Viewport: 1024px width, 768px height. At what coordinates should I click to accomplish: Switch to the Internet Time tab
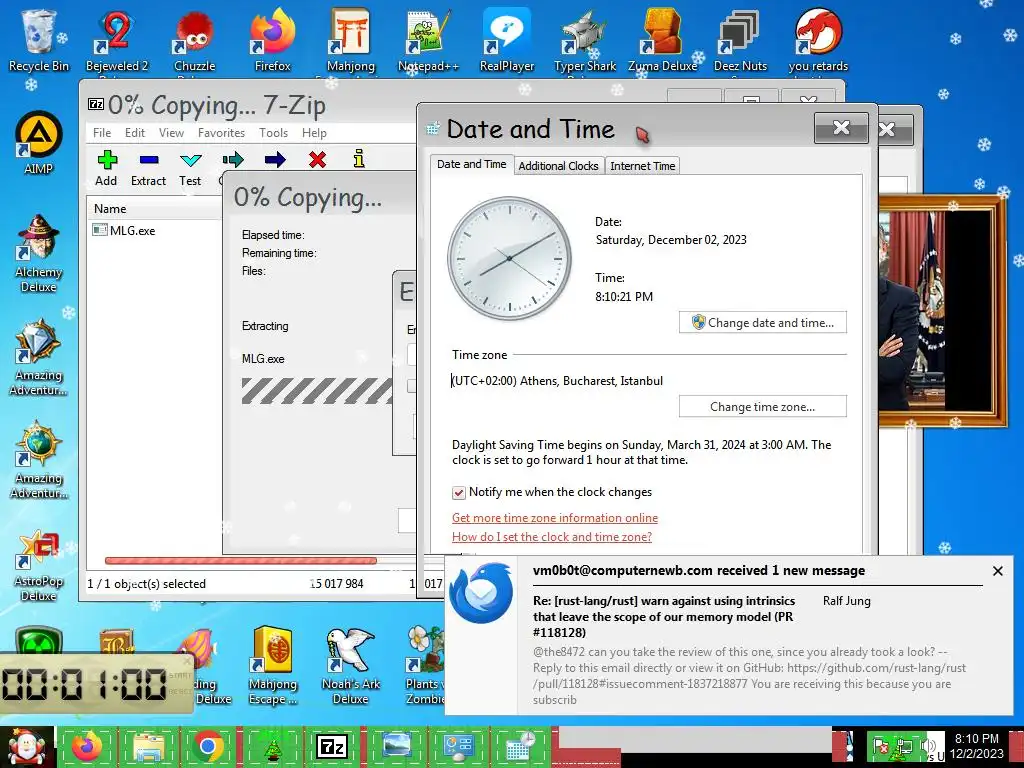point(643,166)
